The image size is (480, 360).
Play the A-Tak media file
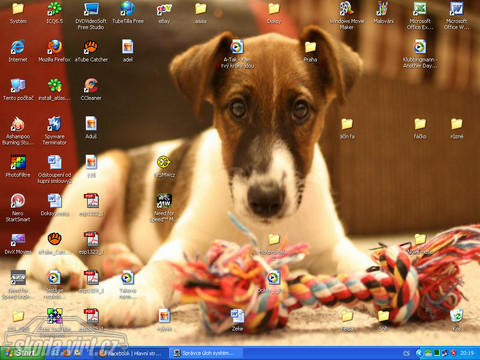(237, 54)
